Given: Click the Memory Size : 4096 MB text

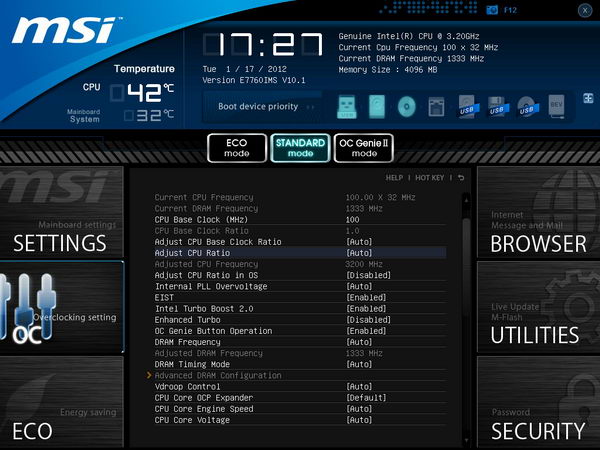Looking at the screenshot, I should tap(388, 70).
